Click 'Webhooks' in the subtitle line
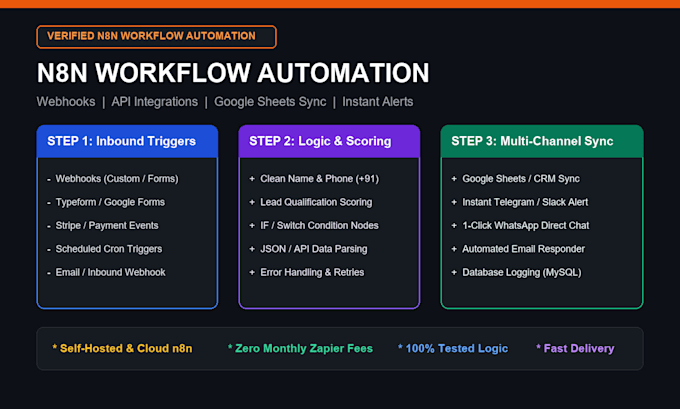 click(66, 102)
